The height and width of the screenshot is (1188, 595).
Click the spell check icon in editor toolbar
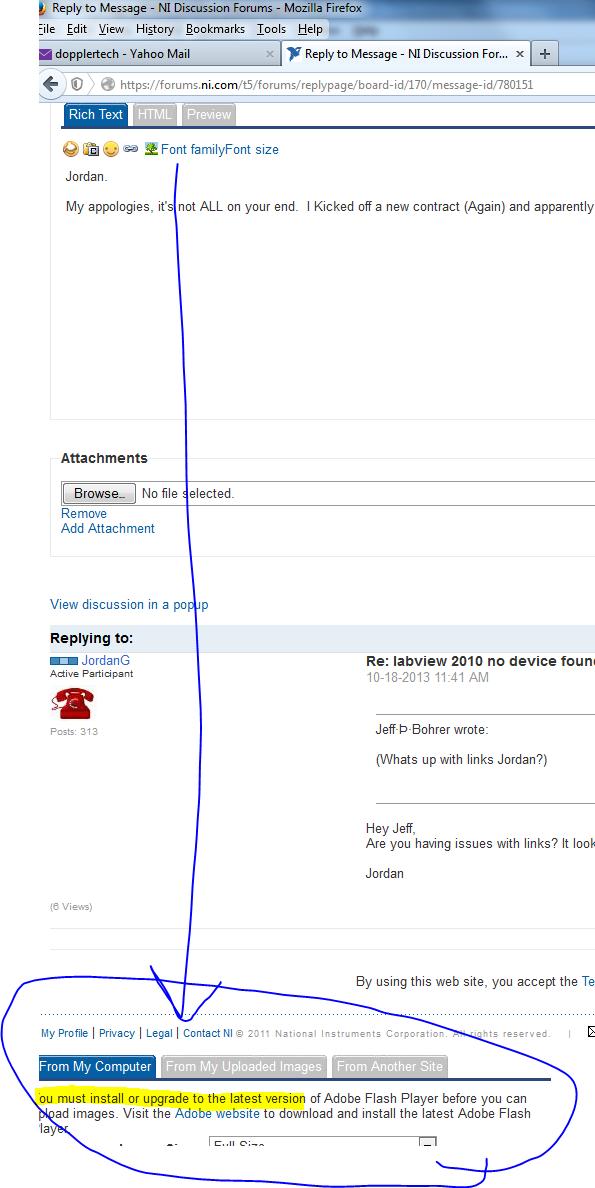pos(70,149)
